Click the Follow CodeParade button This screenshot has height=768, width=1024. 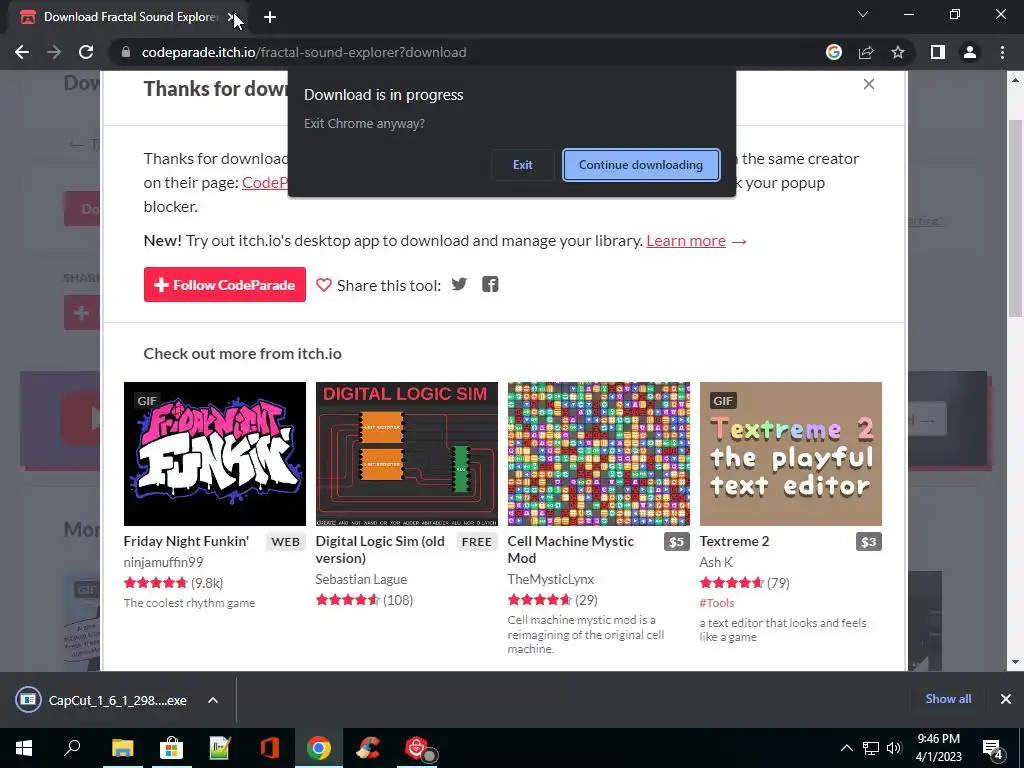pyautogui.click(x=225, y=285)
